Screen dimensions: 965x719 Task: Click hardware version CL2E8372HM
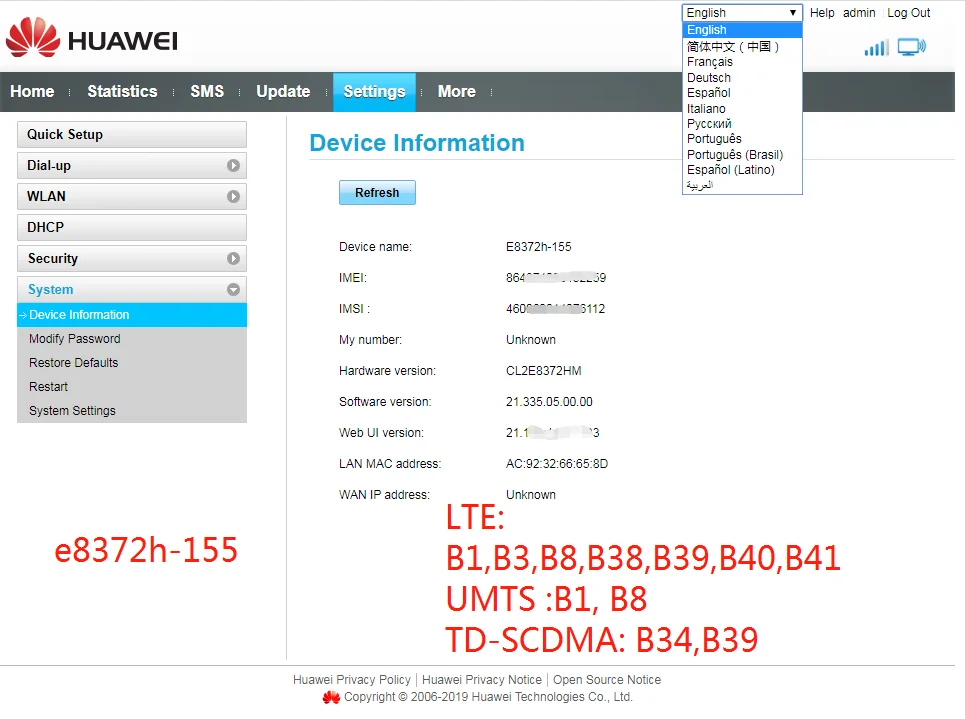543,371
